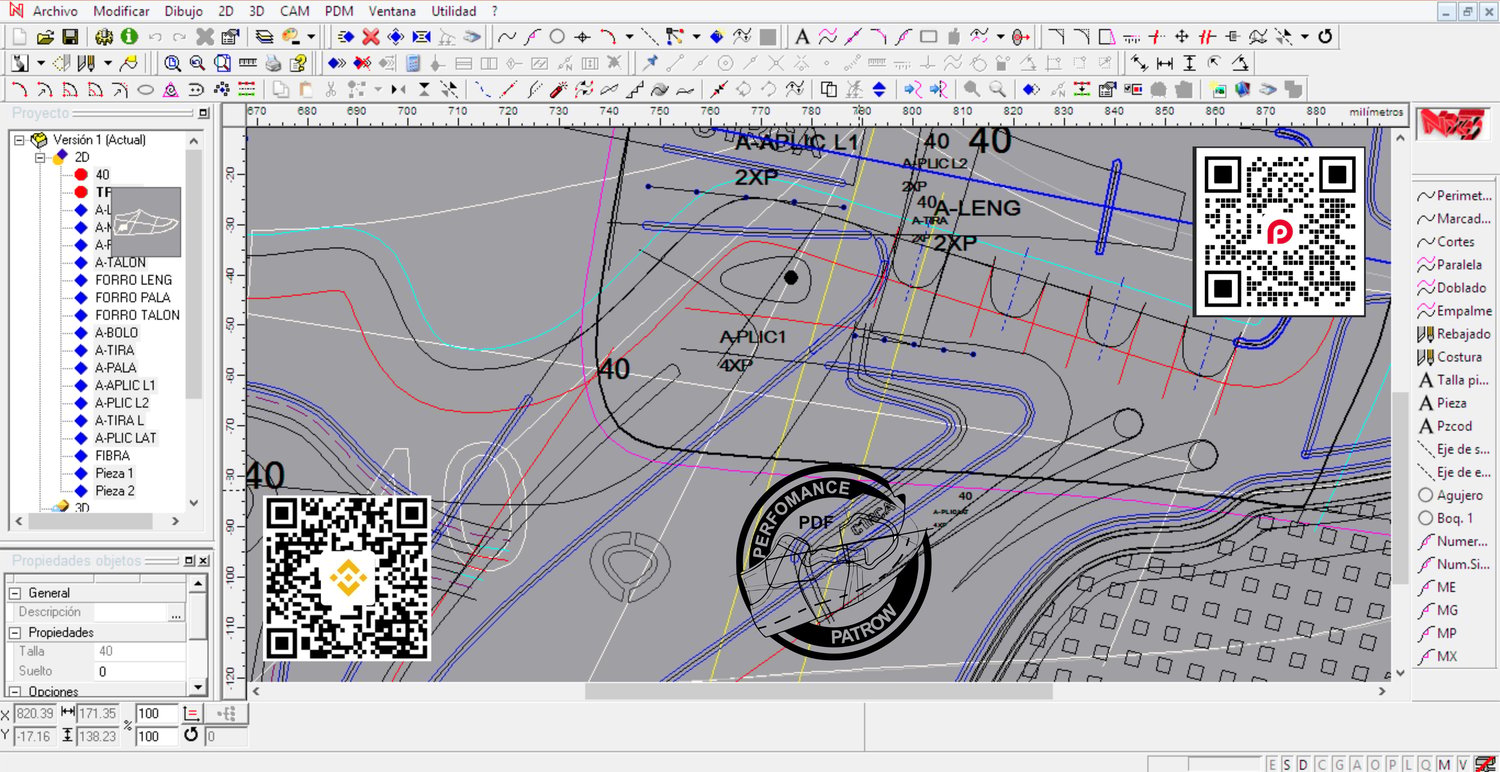1500x772 pixels.
Task: Click the printer icon
Action: click(273, 63)
